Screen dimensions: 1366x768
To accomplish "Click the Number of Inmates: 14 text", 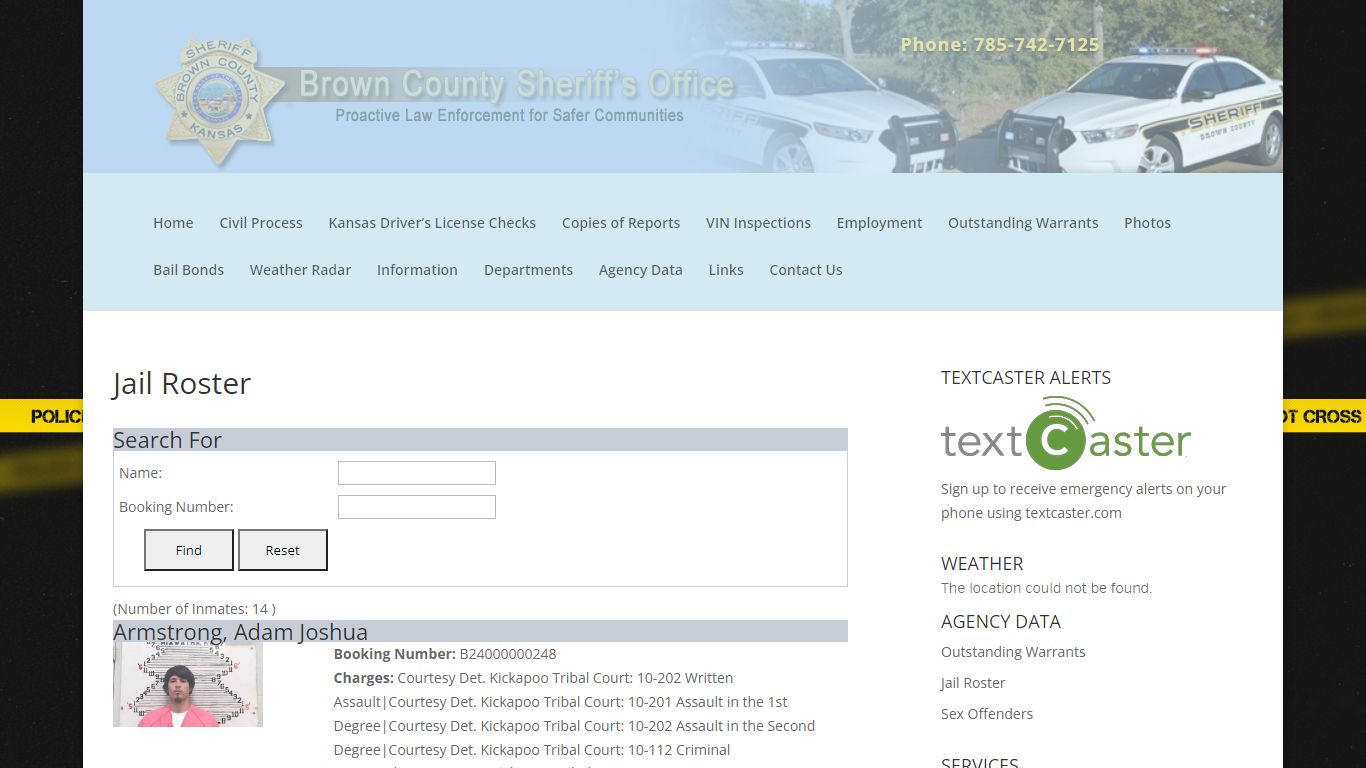I will pos(194,609).
